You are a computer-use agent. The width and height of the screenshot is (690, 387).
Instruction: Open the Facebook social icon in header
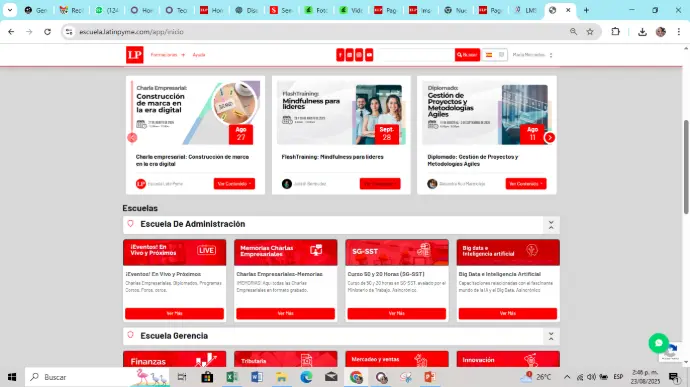coord(340,55)
